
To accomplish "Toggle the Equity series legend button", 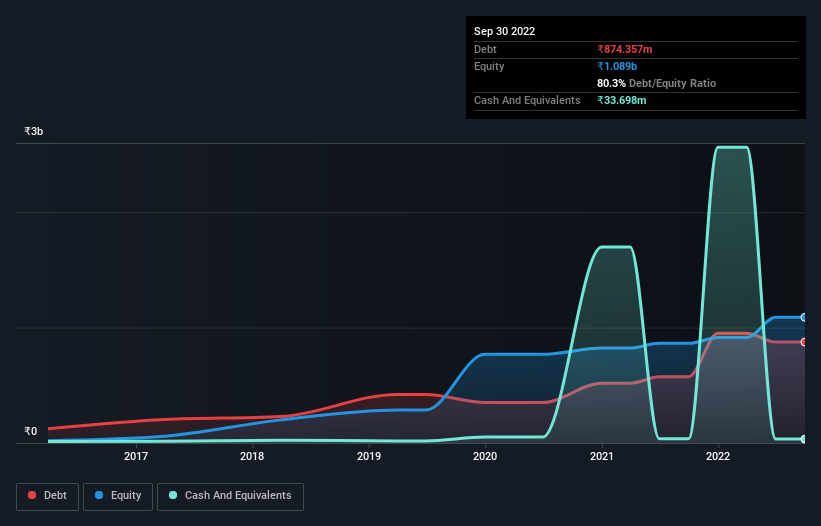I will (118, 496).
